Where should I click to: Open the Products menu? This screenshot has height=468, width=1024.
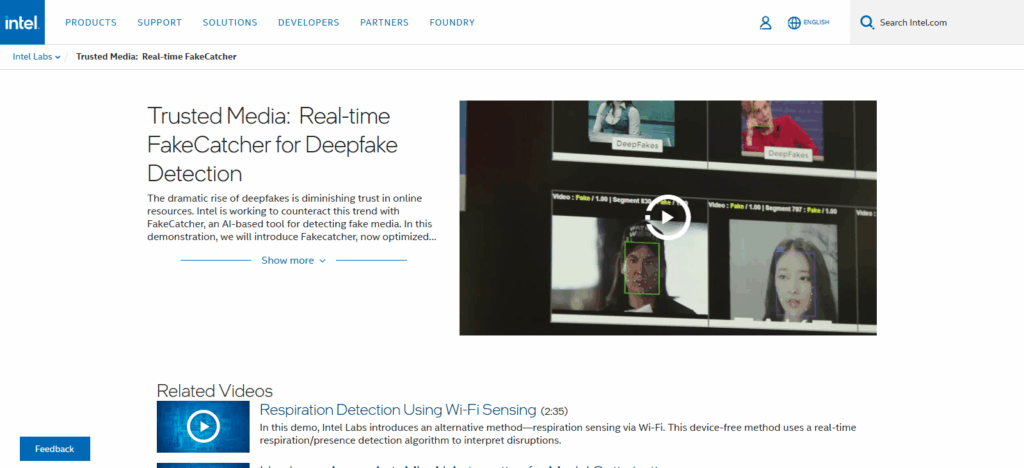point(91,22)
